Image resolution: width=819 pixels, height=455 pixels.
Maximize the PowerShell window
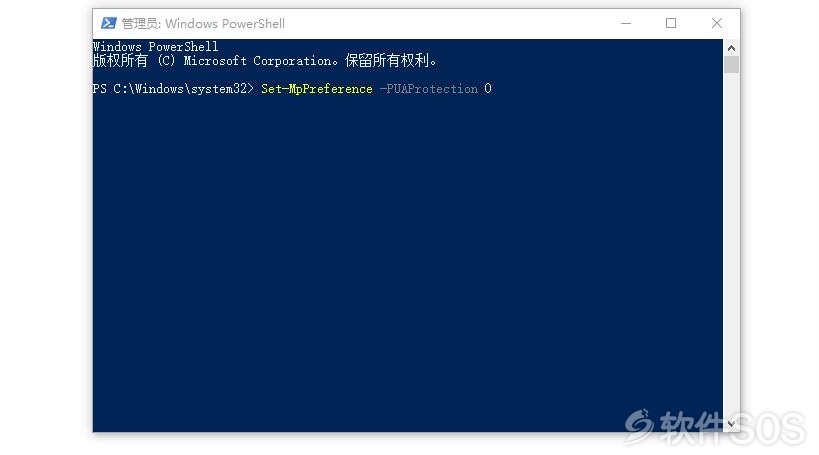[671, 24]
